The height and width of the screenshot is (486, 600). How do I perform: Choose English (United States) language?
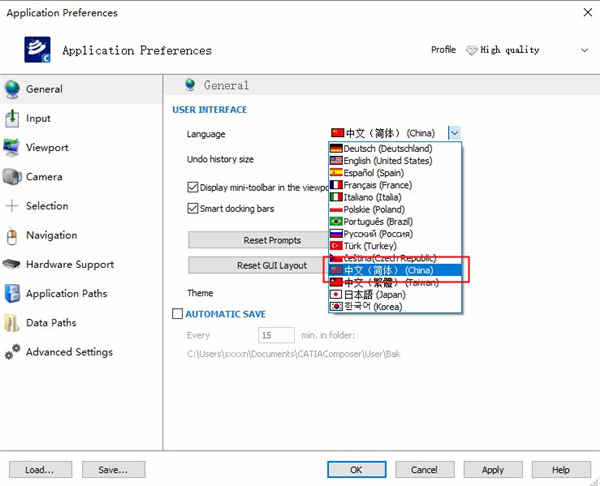click(x=395, y=161)
